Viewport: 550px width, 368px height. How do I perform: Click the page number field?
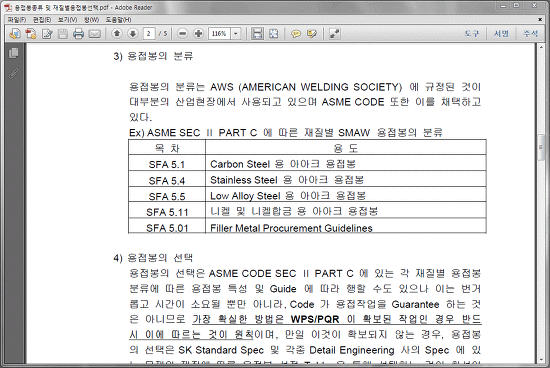click(149, 34)
